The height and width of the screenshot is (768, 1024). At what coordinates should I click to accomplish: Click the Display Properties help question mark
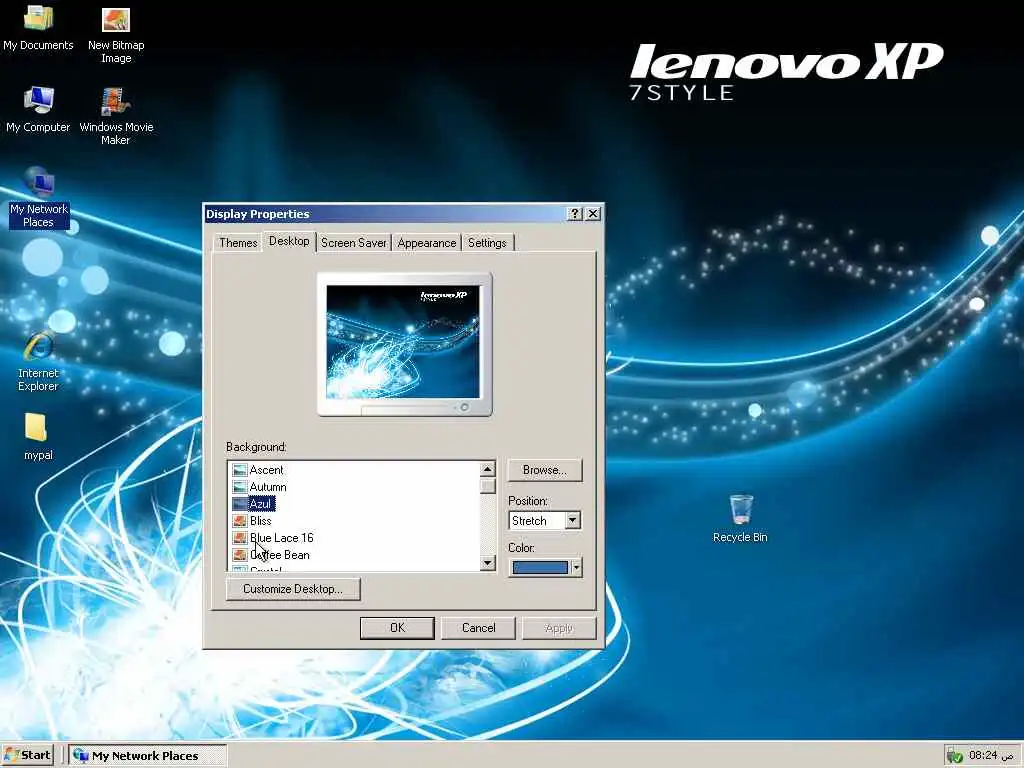tap(575, 214)
